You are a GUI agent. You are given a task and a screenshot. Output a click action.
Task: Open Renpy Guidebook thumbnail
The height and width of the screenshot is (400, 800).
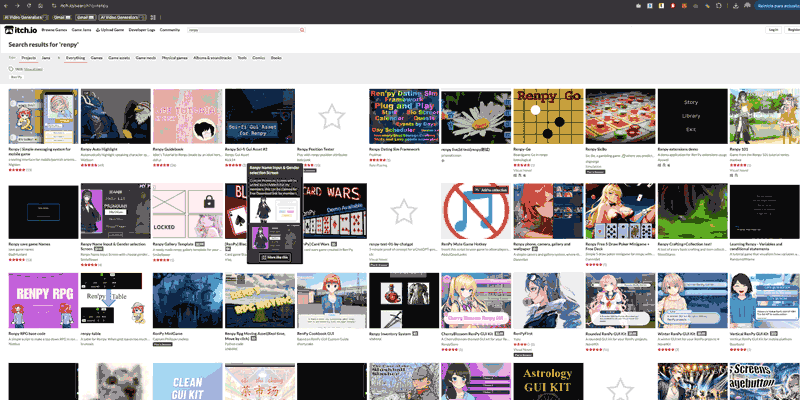(x=188, y=116)
